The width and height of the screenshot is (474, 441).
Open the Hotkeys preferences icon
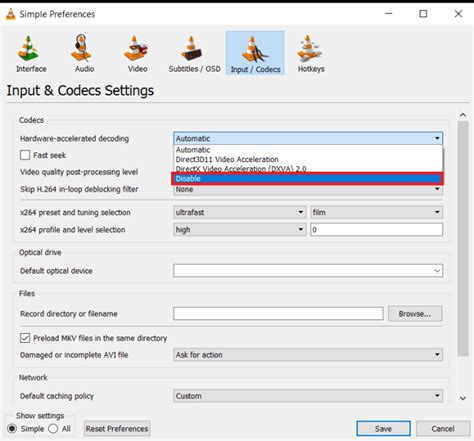click(311, 53)
